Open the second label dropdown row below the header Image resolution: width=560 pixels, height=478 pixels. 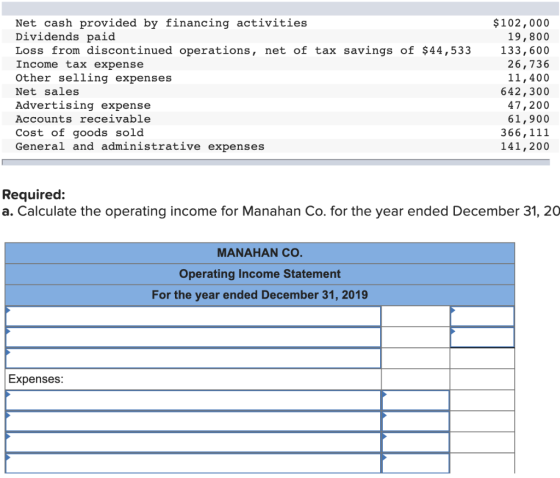(193, 337)
